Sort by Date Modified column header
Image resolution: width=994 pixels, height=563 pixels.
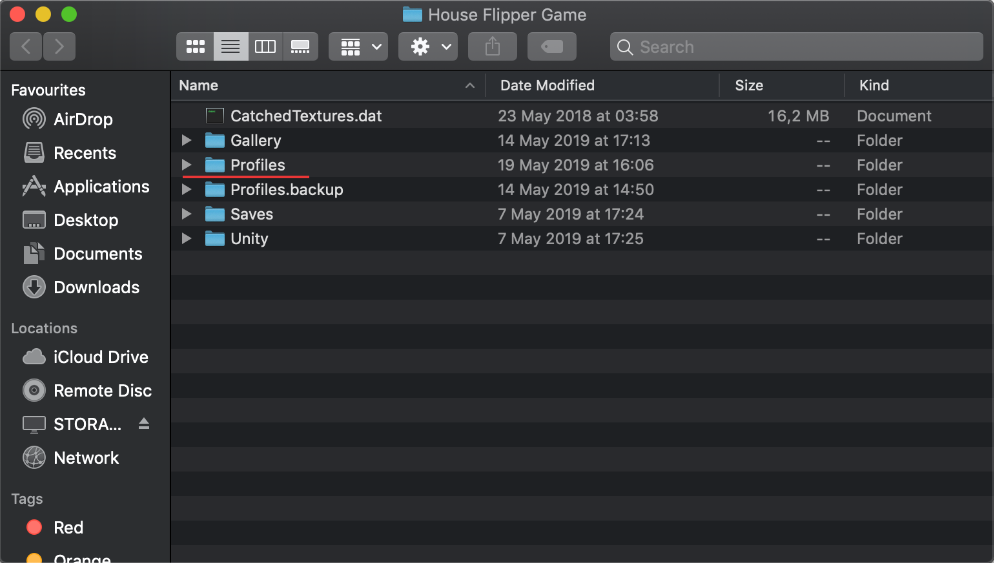547,86
